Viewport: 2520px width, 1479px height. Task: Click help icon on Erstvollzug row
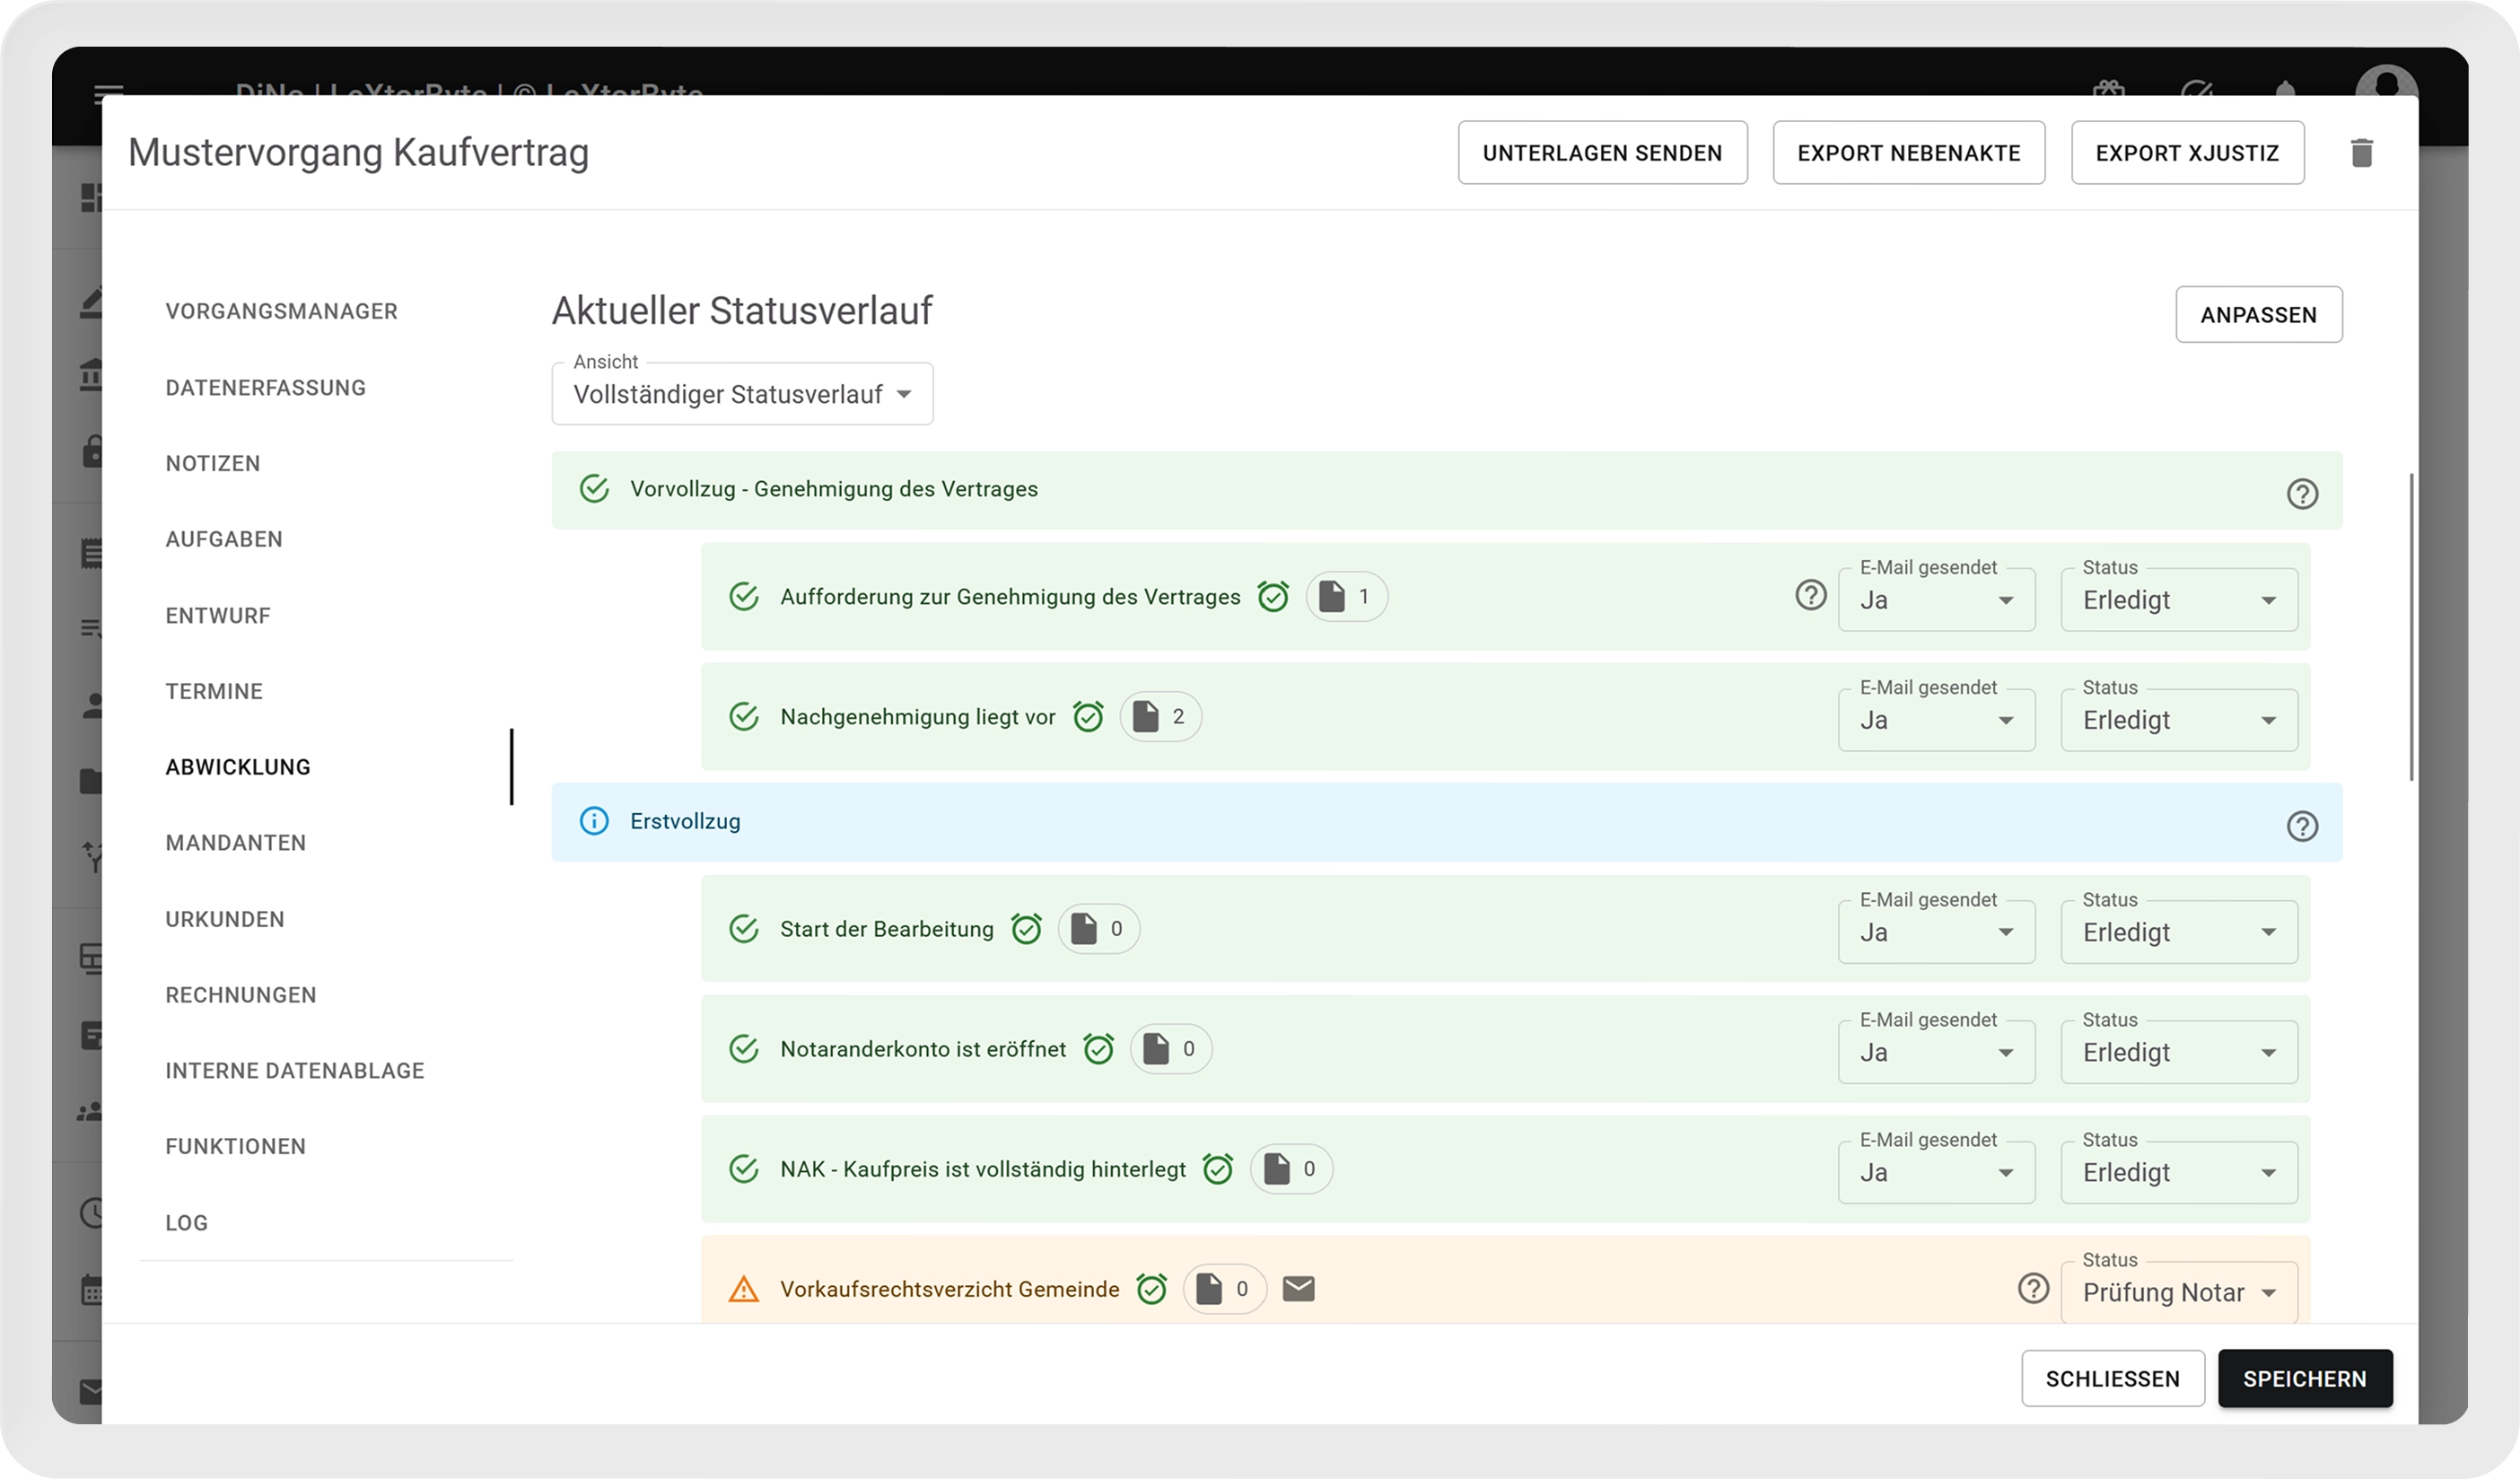click(2301, 826)
